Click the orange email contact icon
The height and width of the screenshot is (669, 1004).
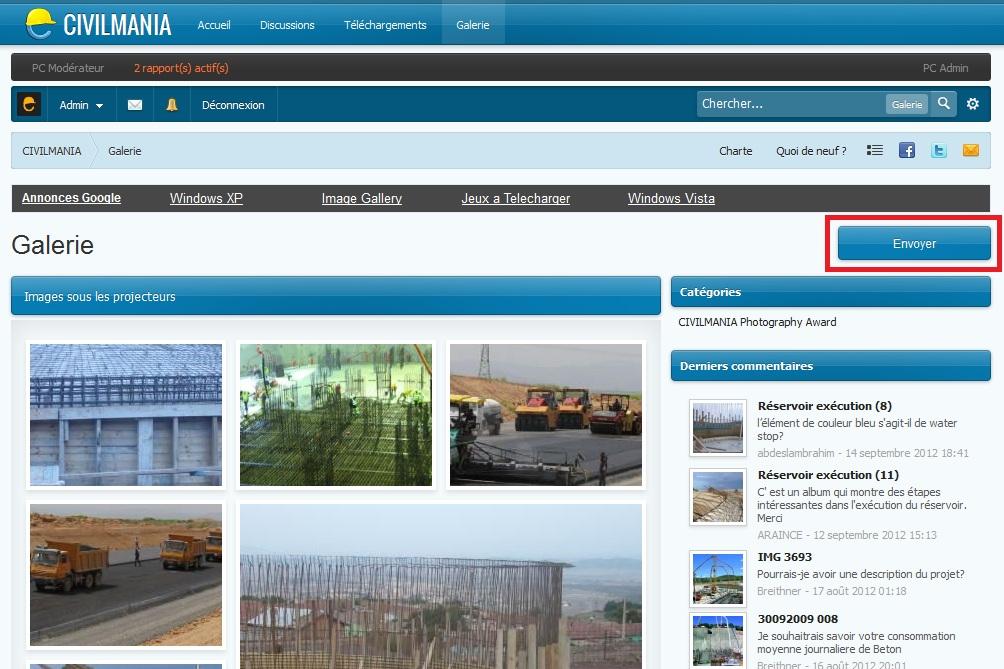(971, 150)
